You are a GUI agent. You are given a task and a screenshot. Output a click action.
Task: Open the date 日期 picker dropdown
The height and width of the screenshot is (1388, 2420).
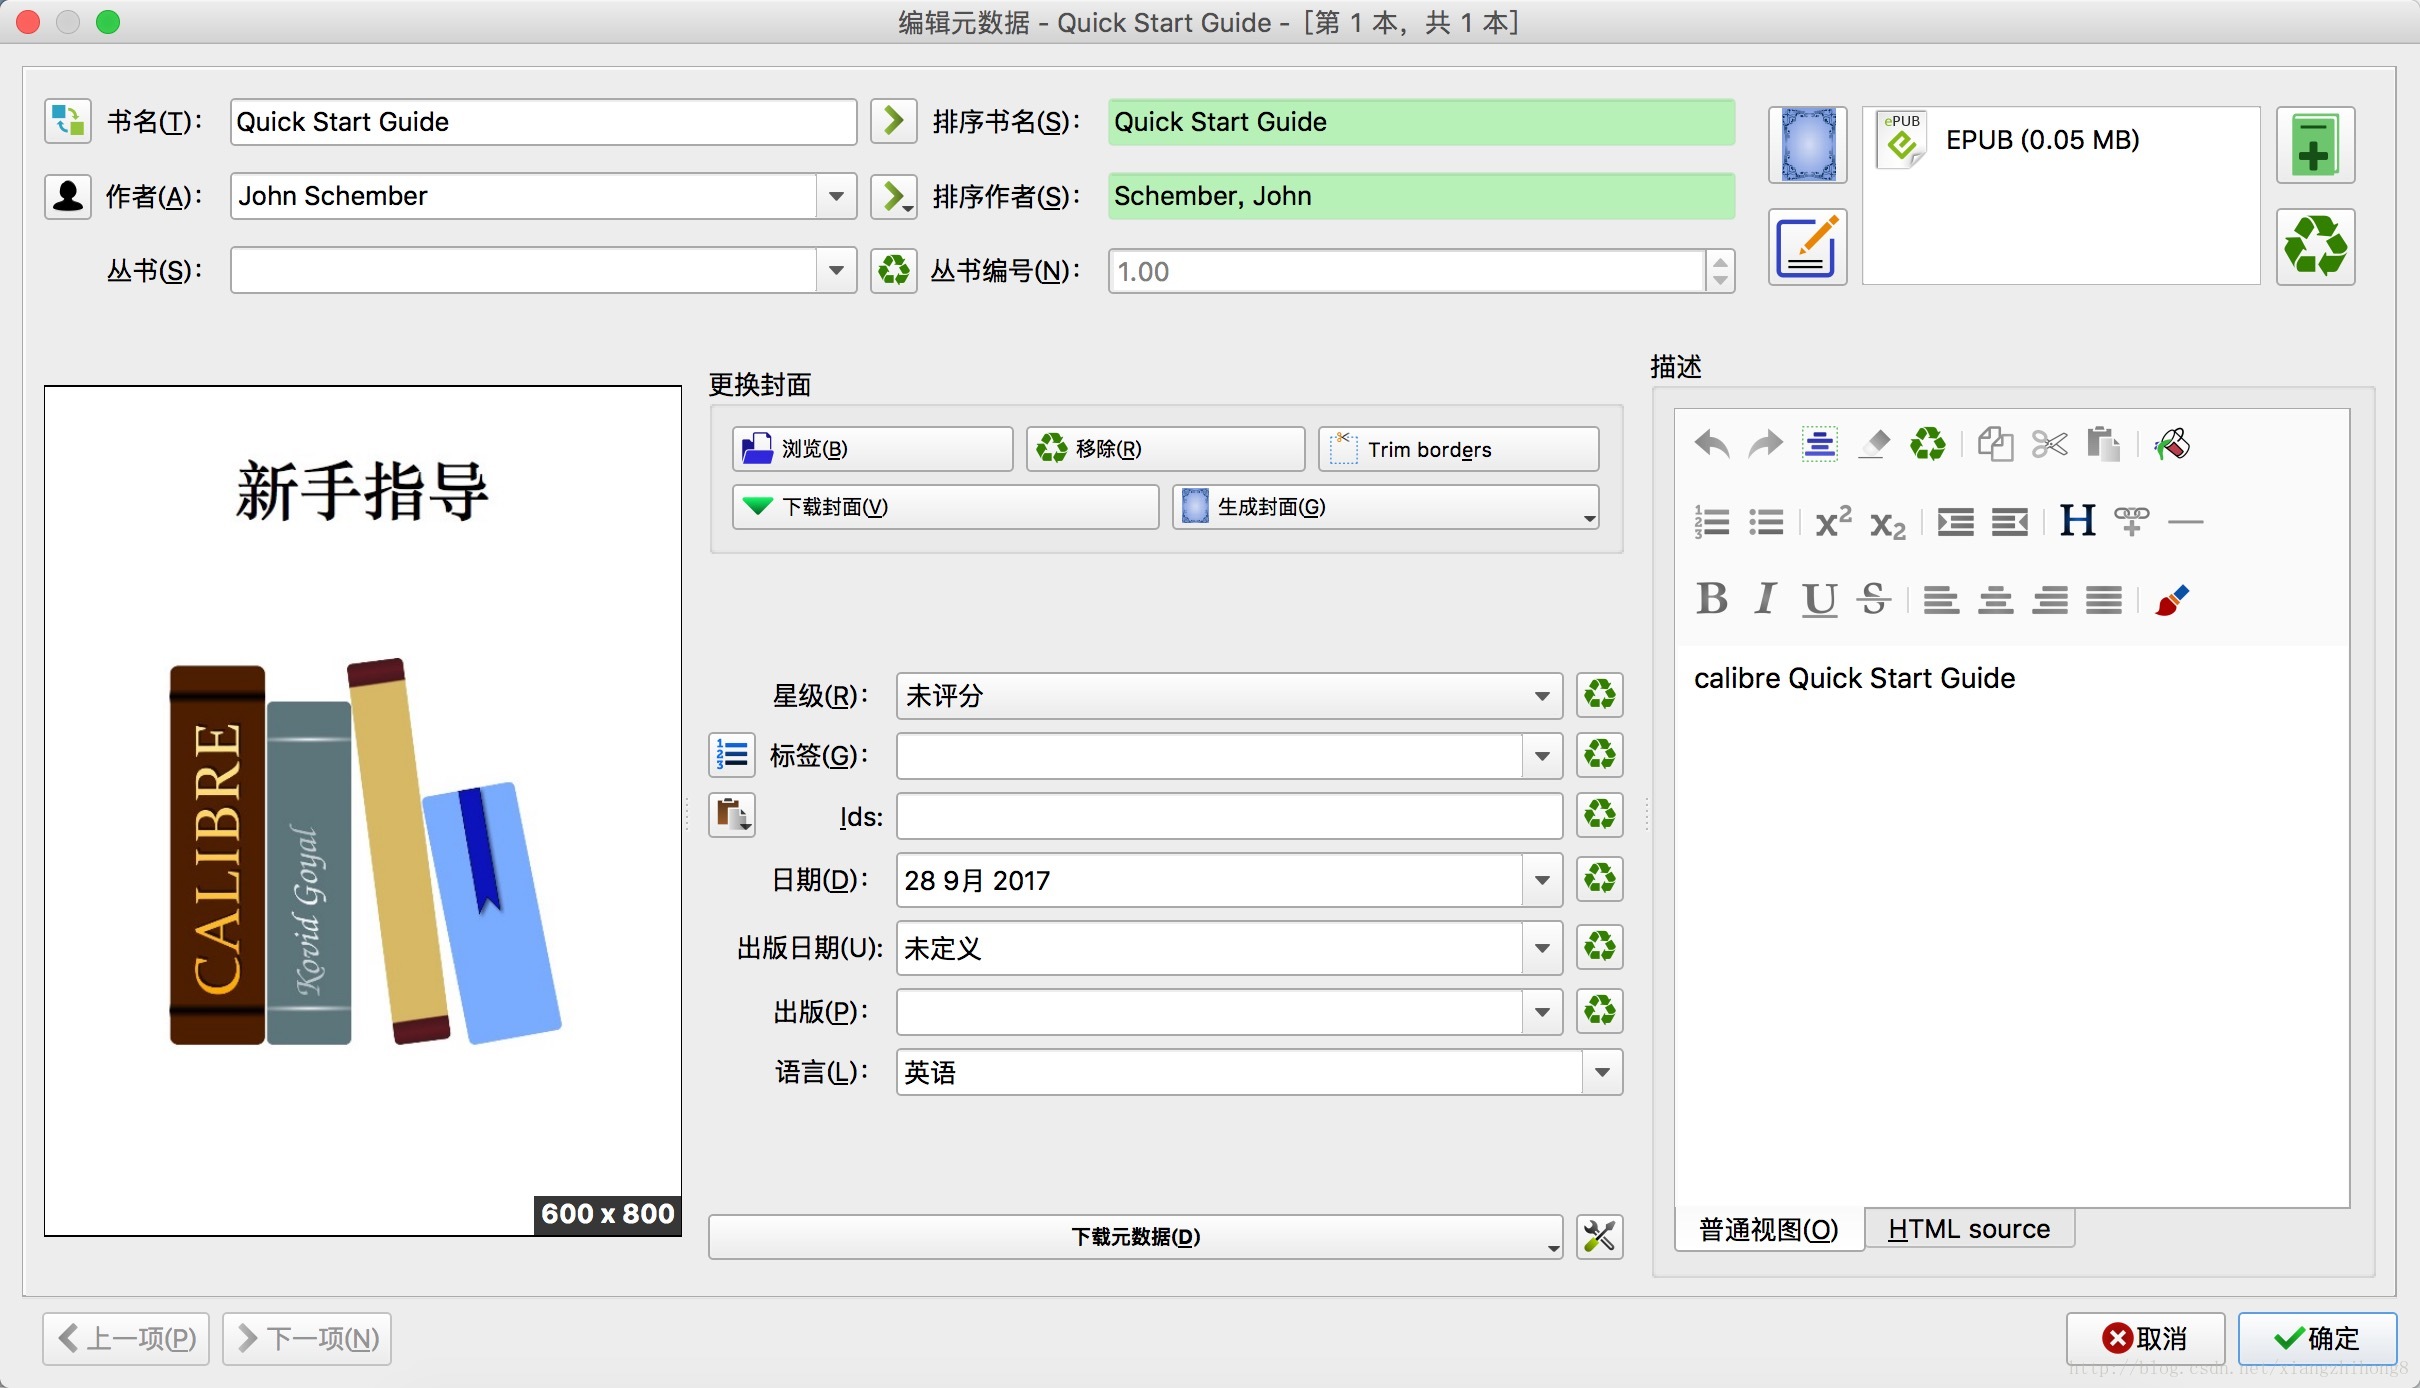pyautogui.click(x=1542, y=880)
